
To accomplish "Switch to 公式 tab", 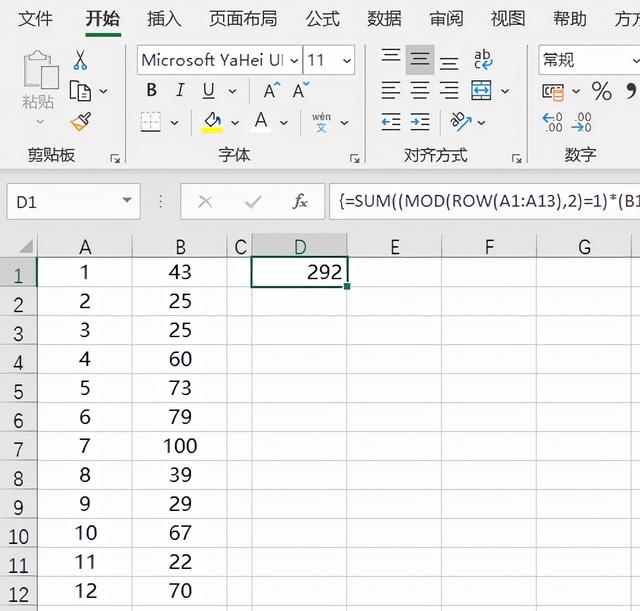I will tap(322, 19).
